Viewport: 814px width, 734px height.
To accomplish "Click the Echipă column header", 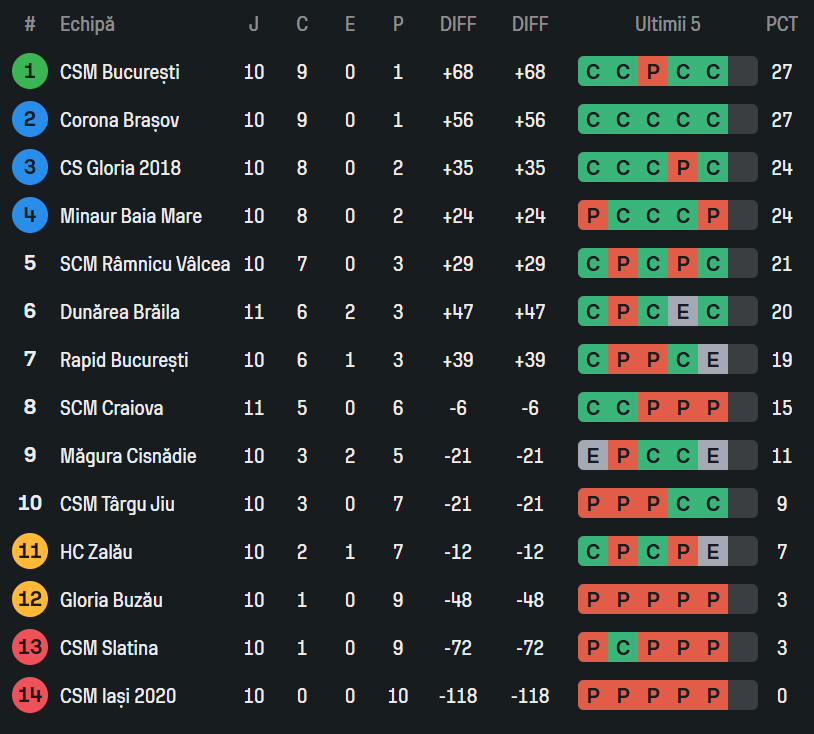I will [x=87, y=24].
